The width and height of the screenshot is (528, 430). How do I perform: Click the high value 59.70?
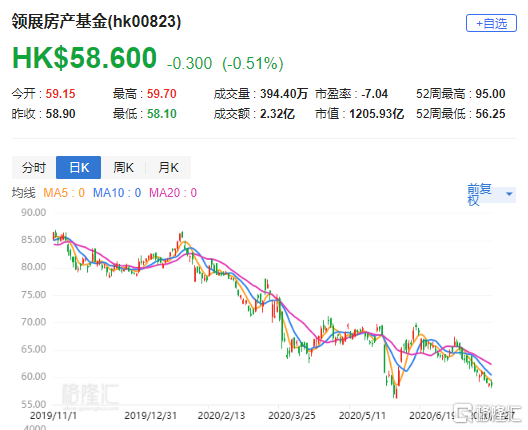pos(162,94)
